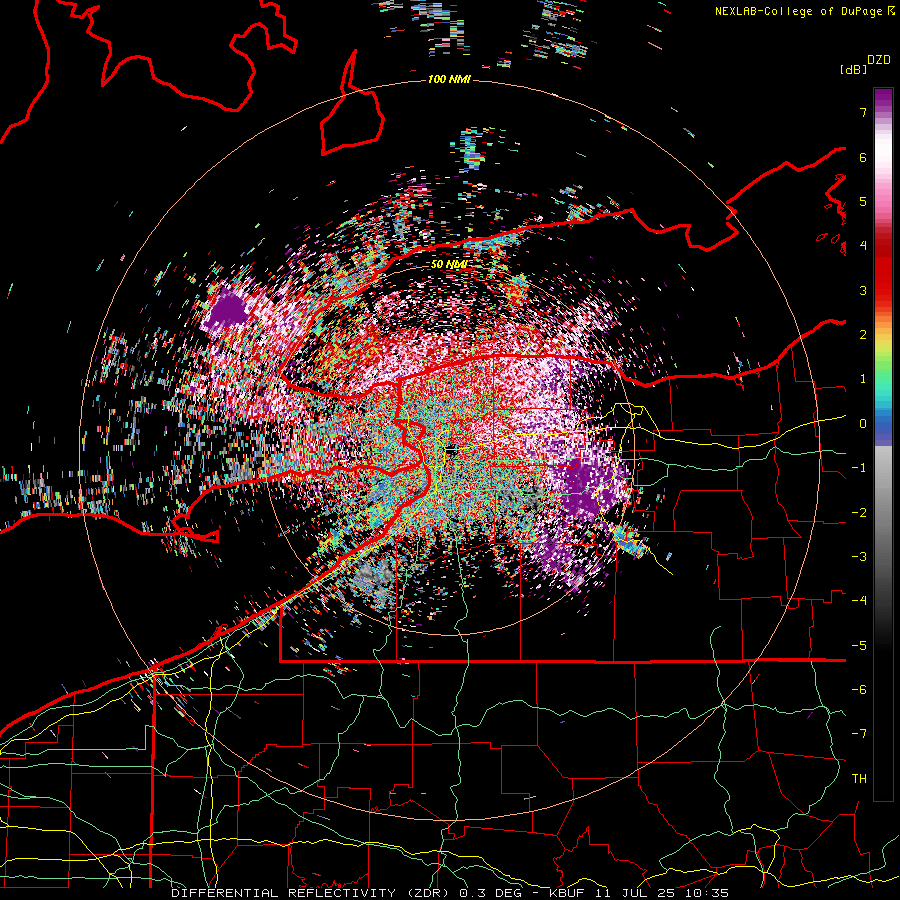The image size is (900, 900).
Task: Click the vertical ZDR color scale bar
Action: click(x=883, y=444)
